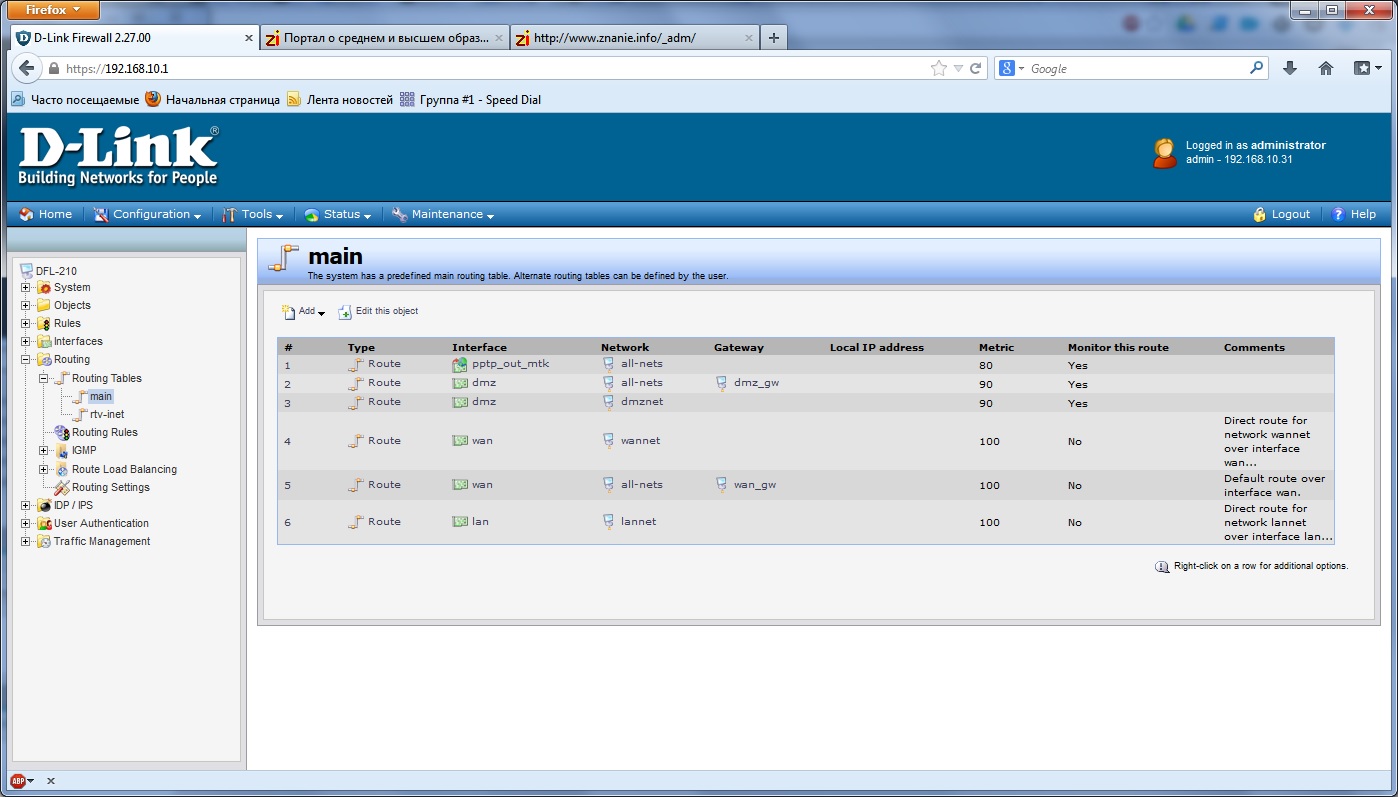Click Edit this object button
This screenshot has height=797, width=1398.
(378, 312)
